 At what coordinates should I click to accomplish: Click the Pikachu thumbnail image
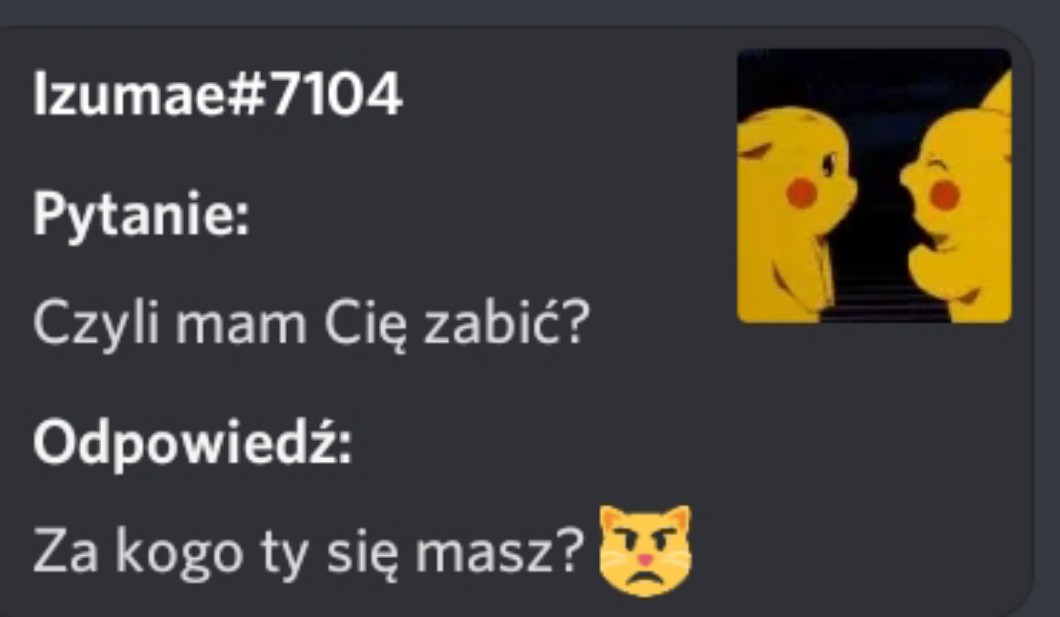874,186
